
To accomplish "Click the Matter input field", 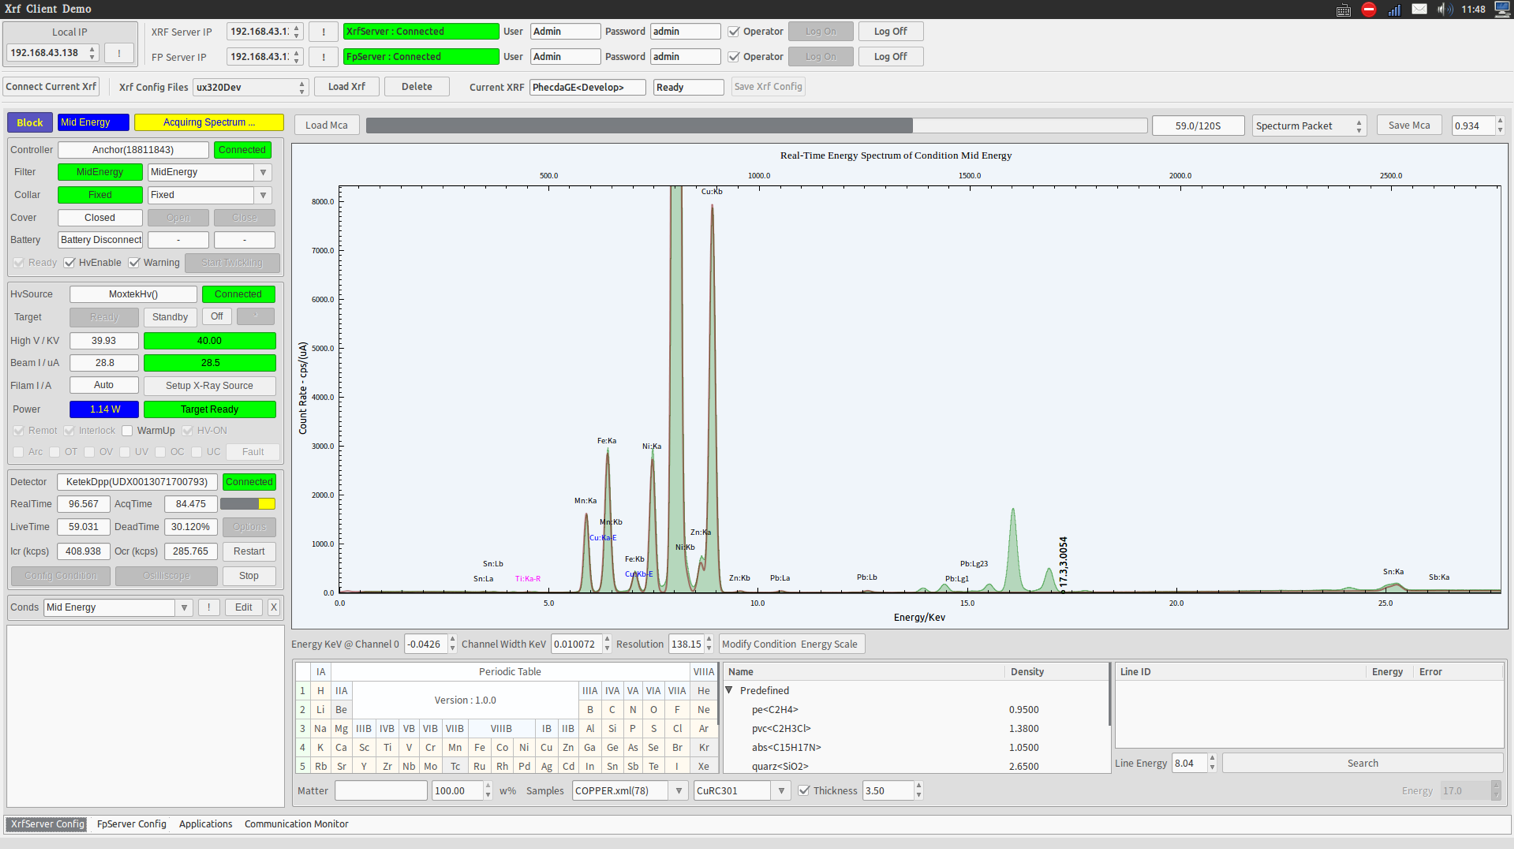I will [381, 791].
